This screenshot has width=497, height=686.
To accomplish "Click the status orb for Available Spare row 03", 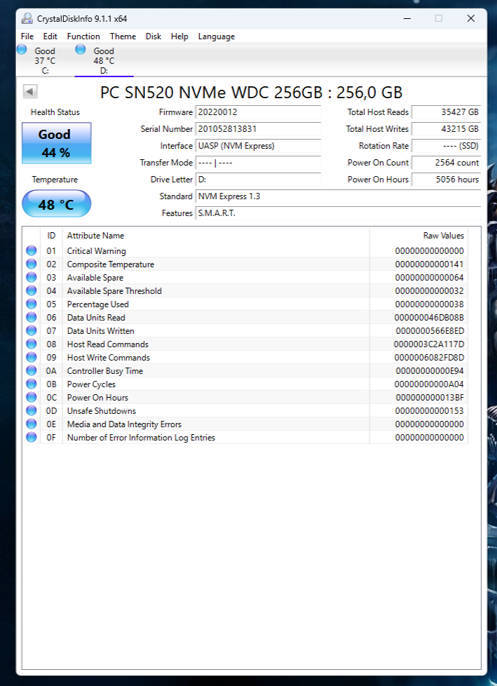I will (x=31, y=277).
